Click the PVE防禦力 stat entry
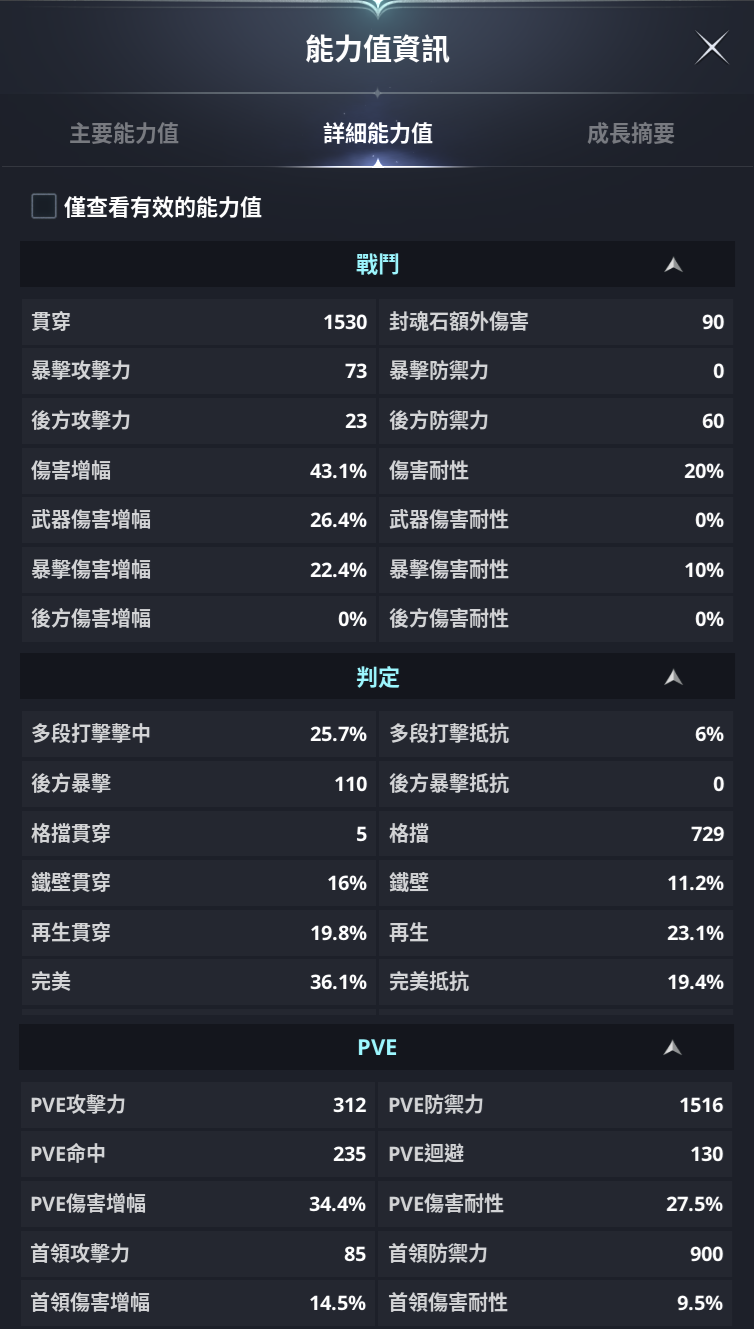This screenshot has width=754, height=1329. coord(556,1105)
